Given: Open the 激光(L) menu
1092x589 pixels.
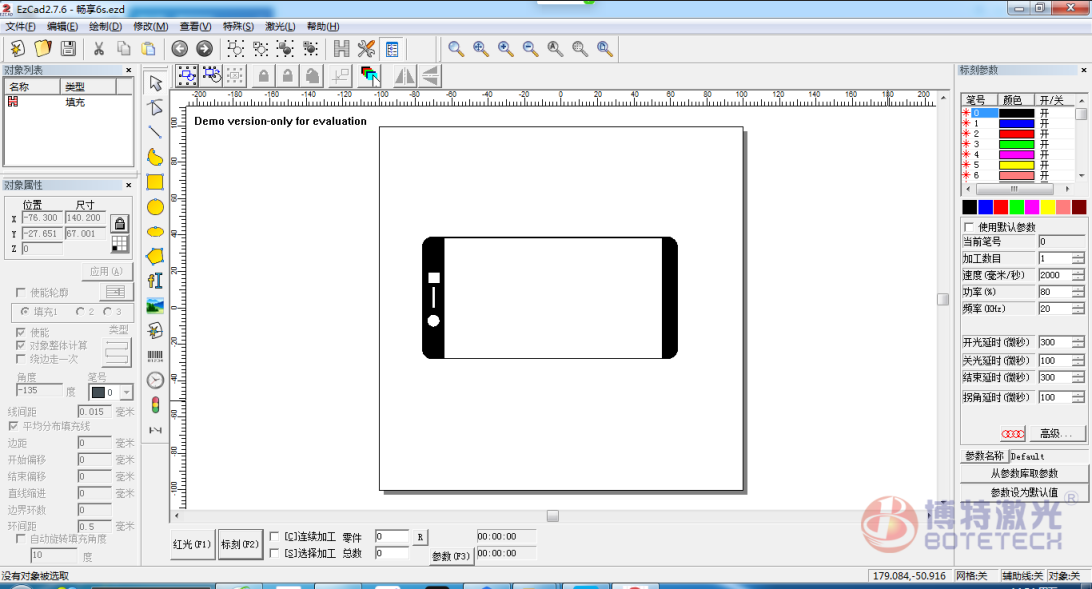Looking at the screenshot, I should [x=280, y=26].
